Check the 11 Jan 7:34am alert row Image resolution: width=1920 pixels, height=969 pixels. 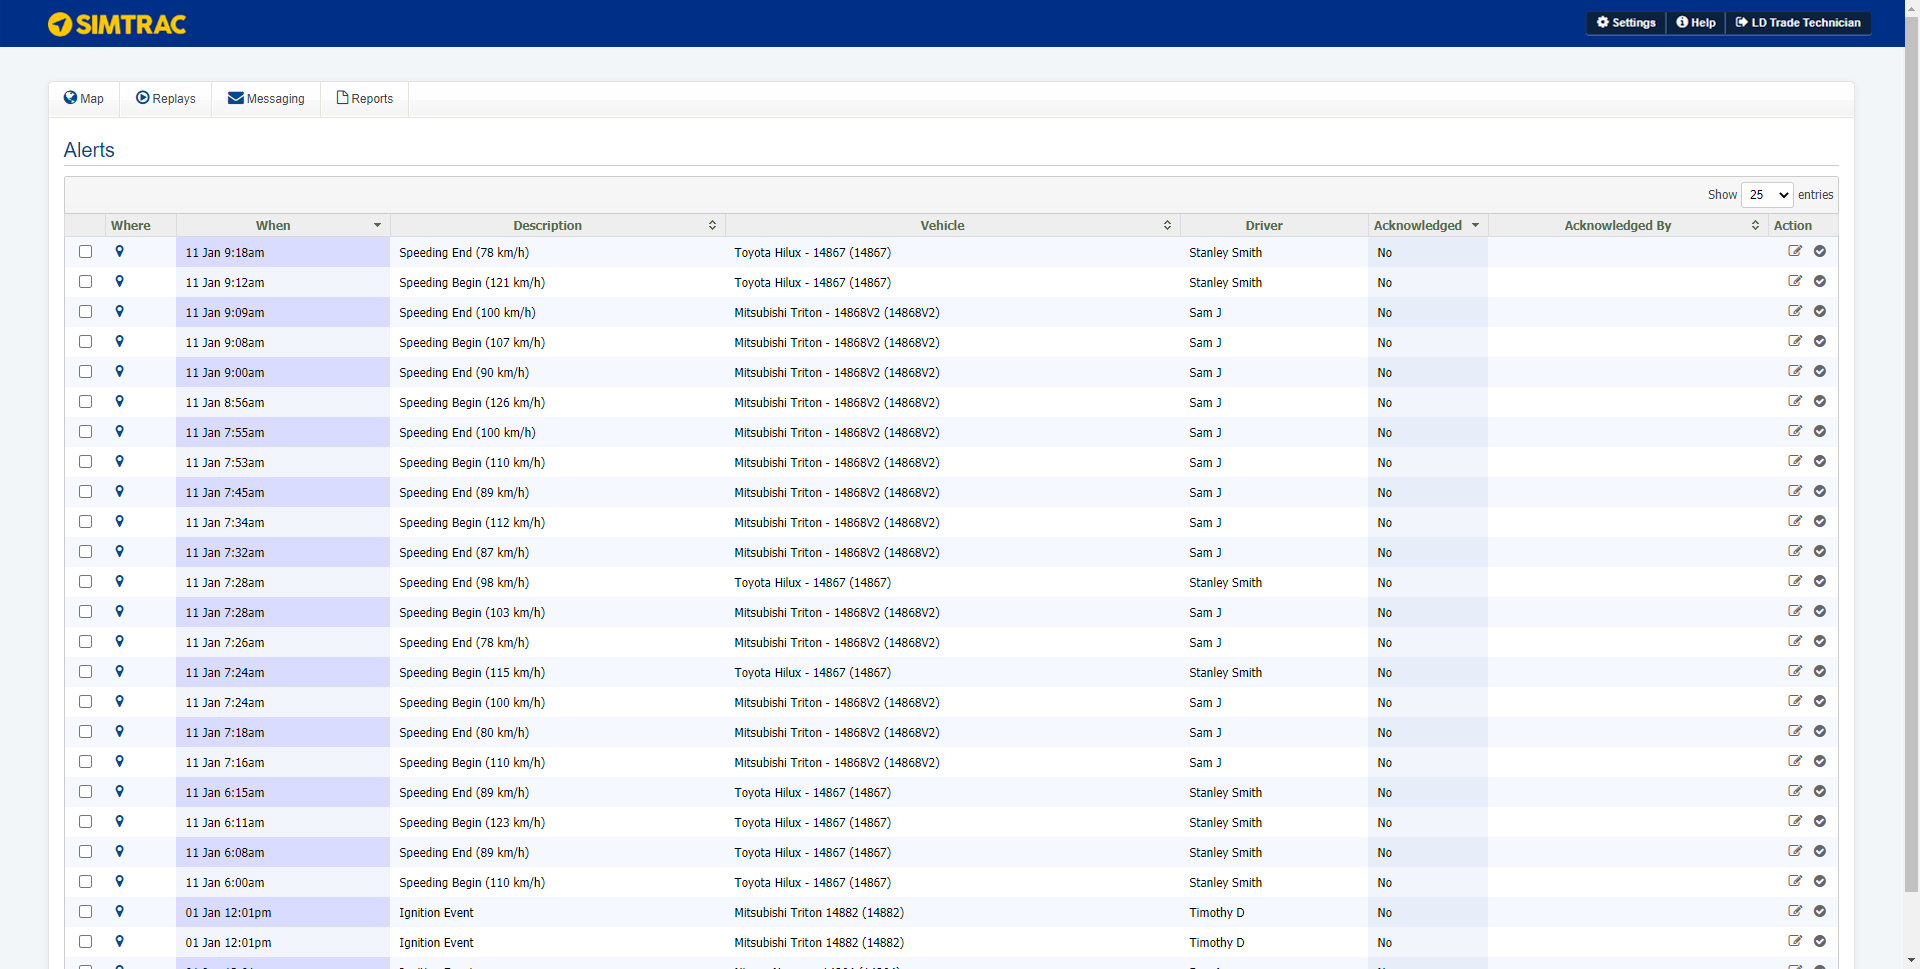click(x=85, y=522)
